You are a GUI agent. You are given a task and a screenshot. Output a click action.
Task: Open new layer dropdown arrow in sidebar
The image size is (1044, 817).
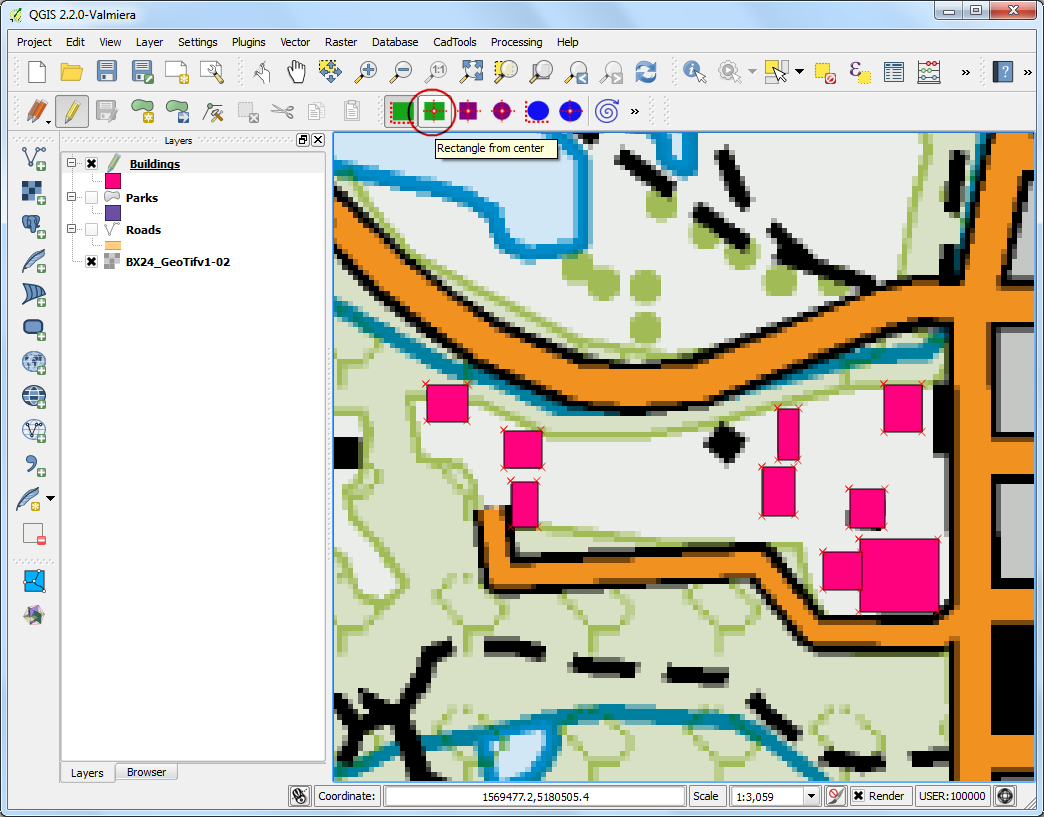(51, 498)
